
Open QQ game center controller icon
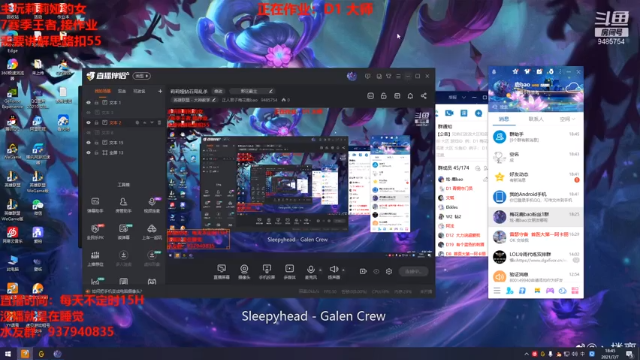(x=550, y=291)
